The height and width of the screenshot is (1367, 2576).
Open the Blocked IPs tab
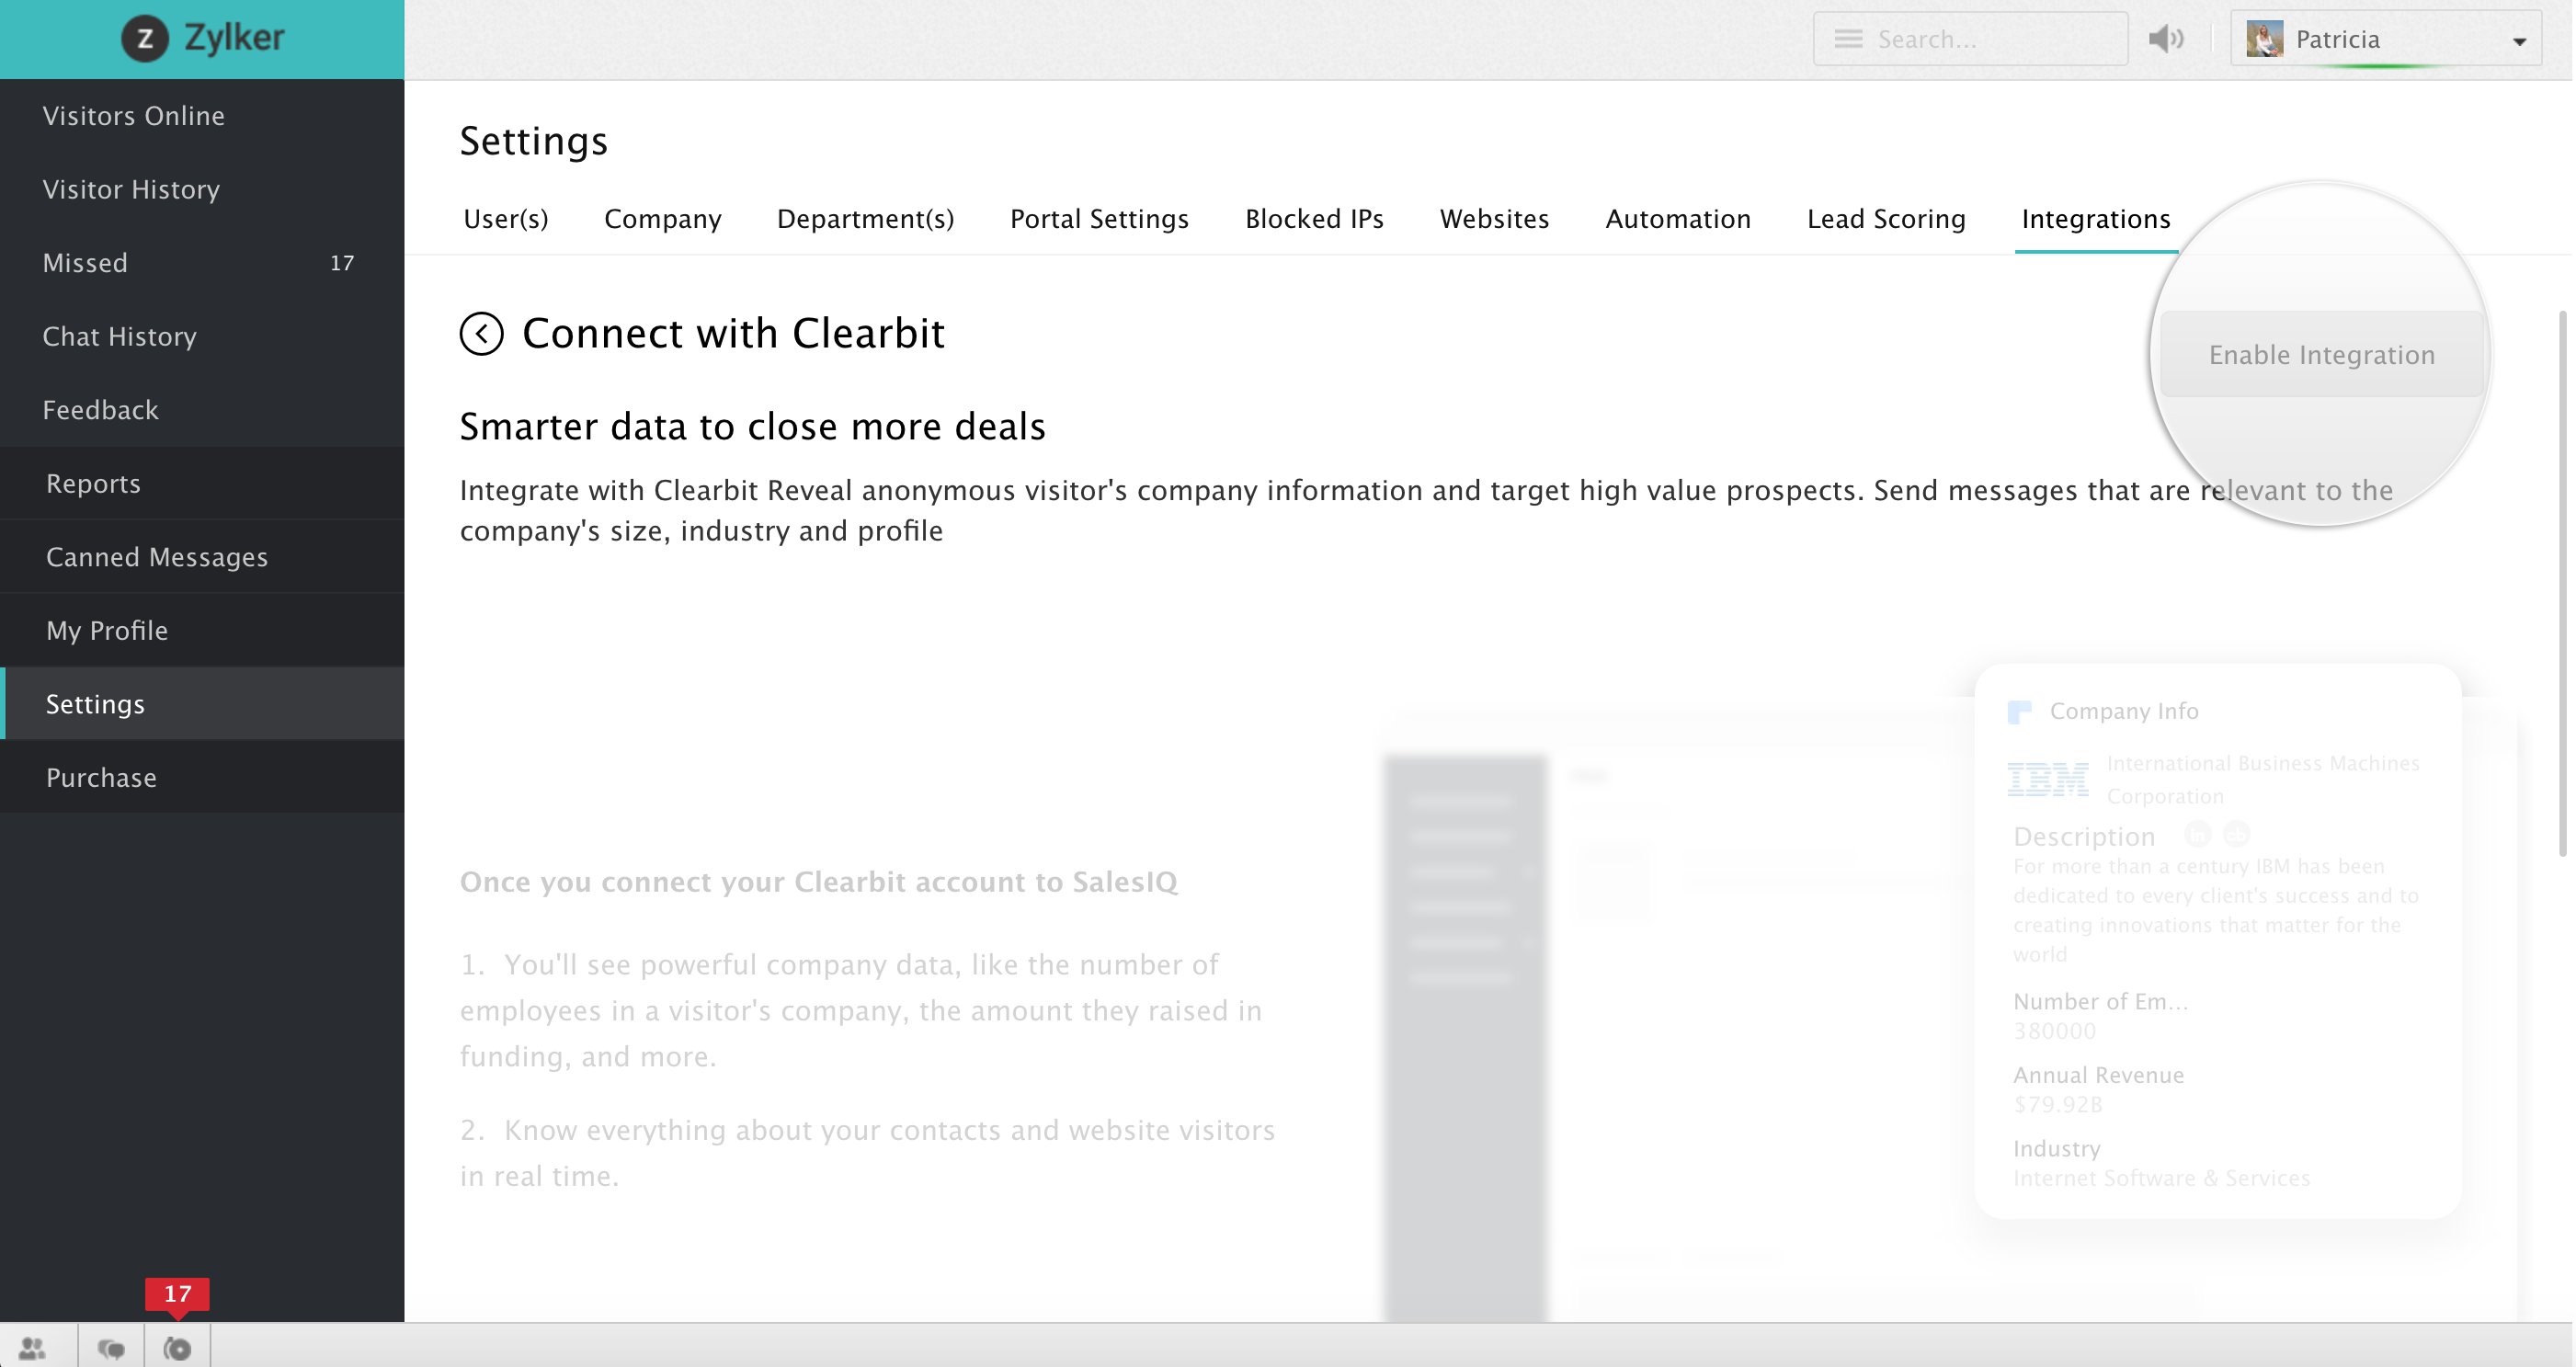pos(1313,219)
